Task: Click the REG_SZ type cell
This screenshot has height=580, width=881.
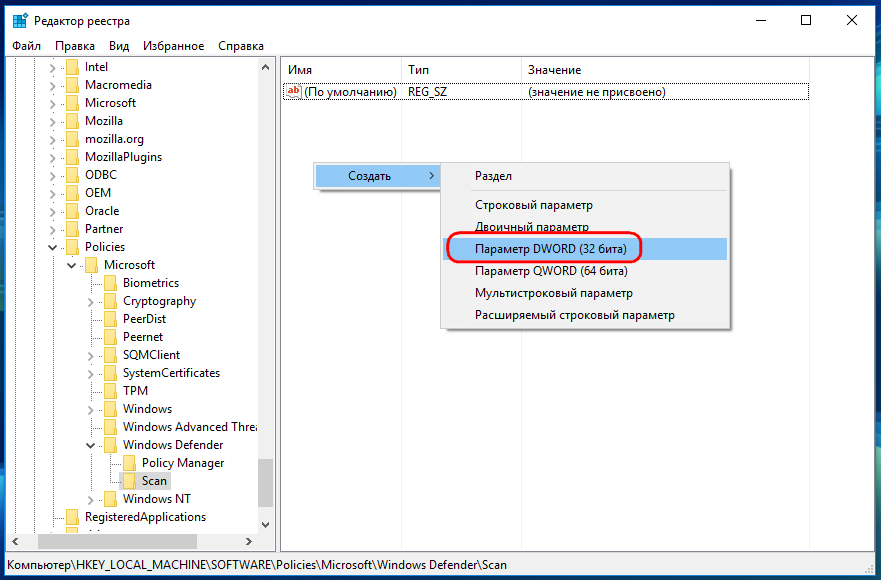Action: [x=428, y=92]
